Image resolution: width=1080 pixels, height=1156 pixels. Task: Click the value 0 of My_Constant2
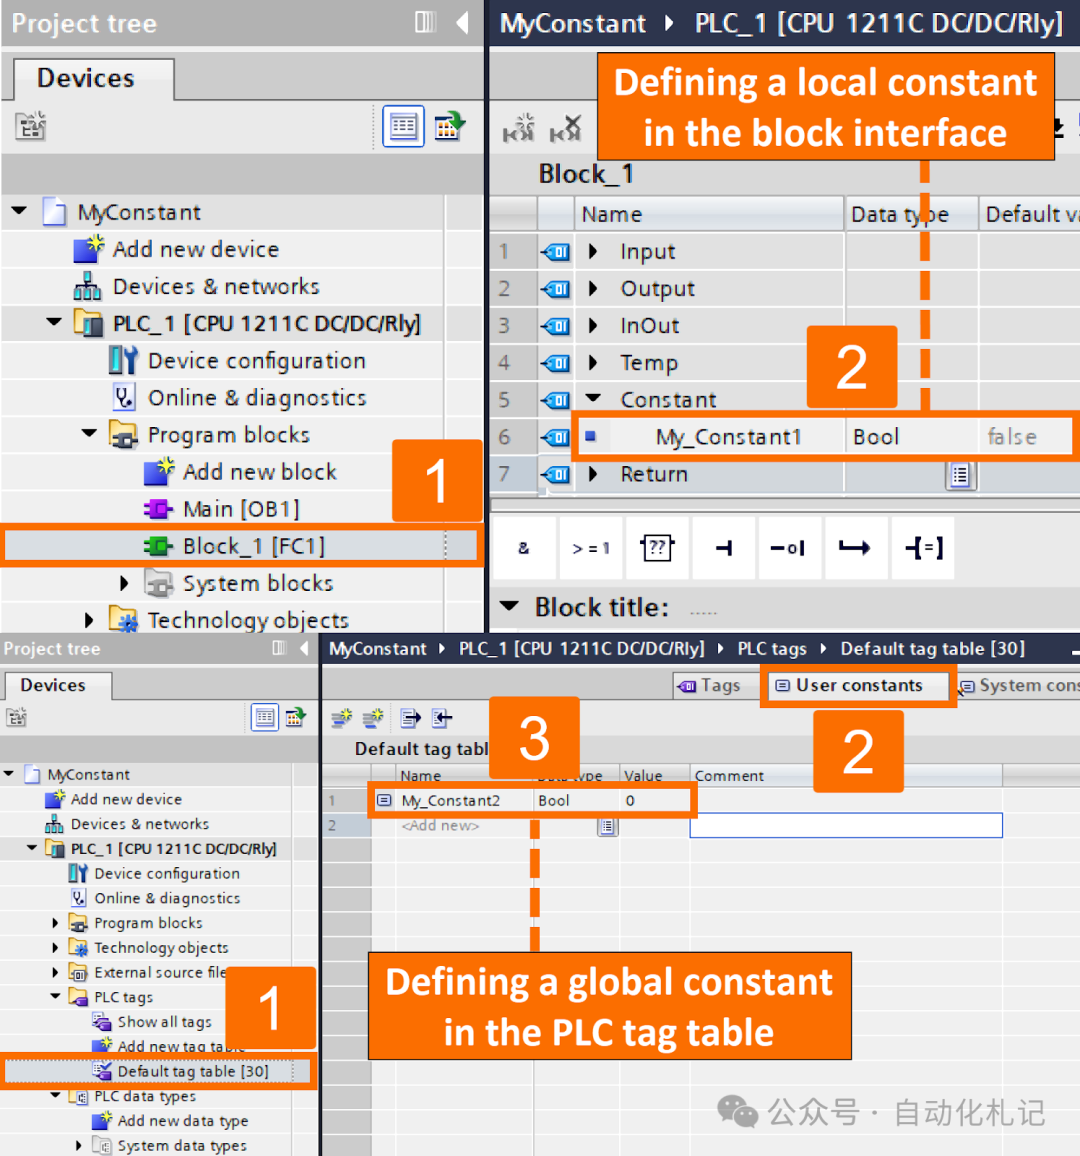pos(630,801)
